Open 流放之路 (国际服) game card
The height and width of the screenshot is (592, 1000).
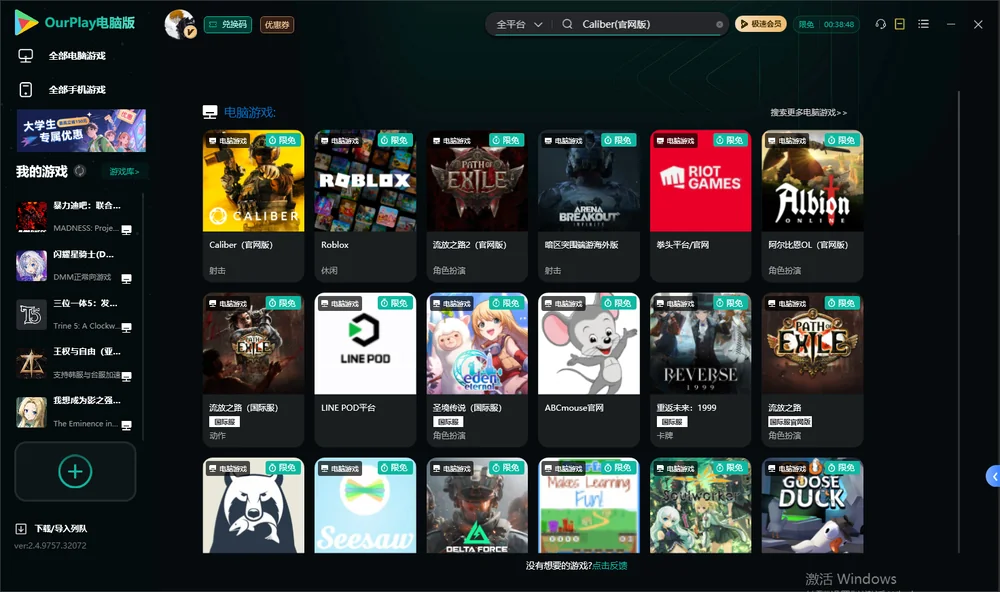[x=253, y=370]
